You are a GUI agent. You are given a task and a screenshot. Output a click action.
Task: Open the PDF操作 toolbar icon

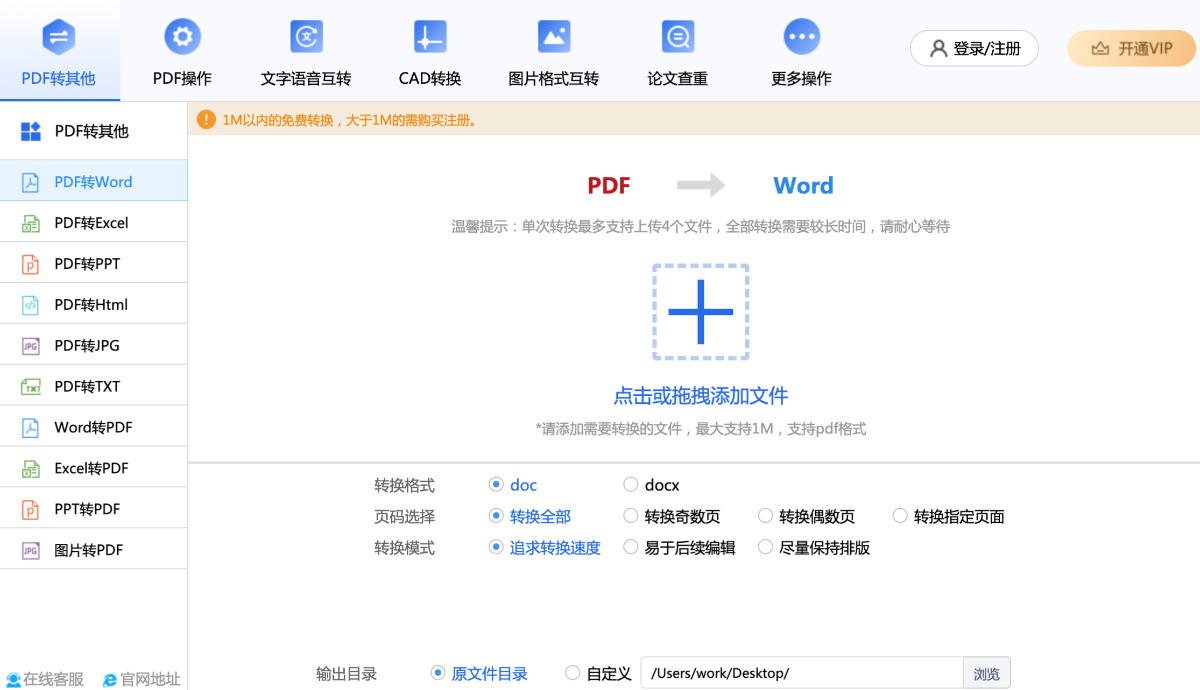[x=182, y=38]
